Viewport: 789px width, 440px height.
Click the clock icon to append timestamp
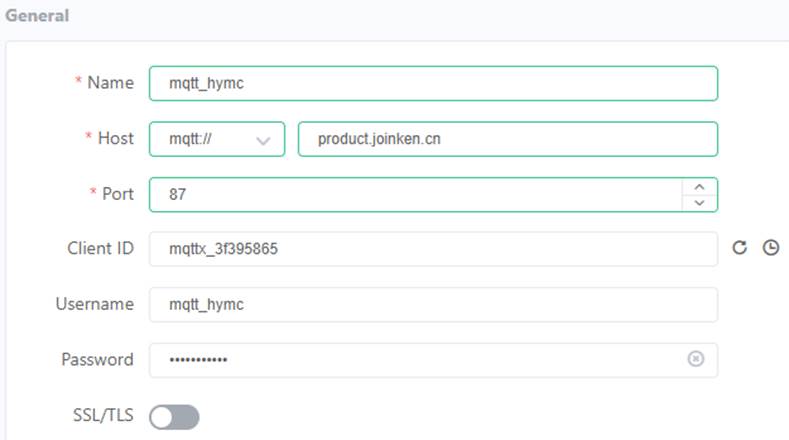pyautogui.click(x=770, y=248)
